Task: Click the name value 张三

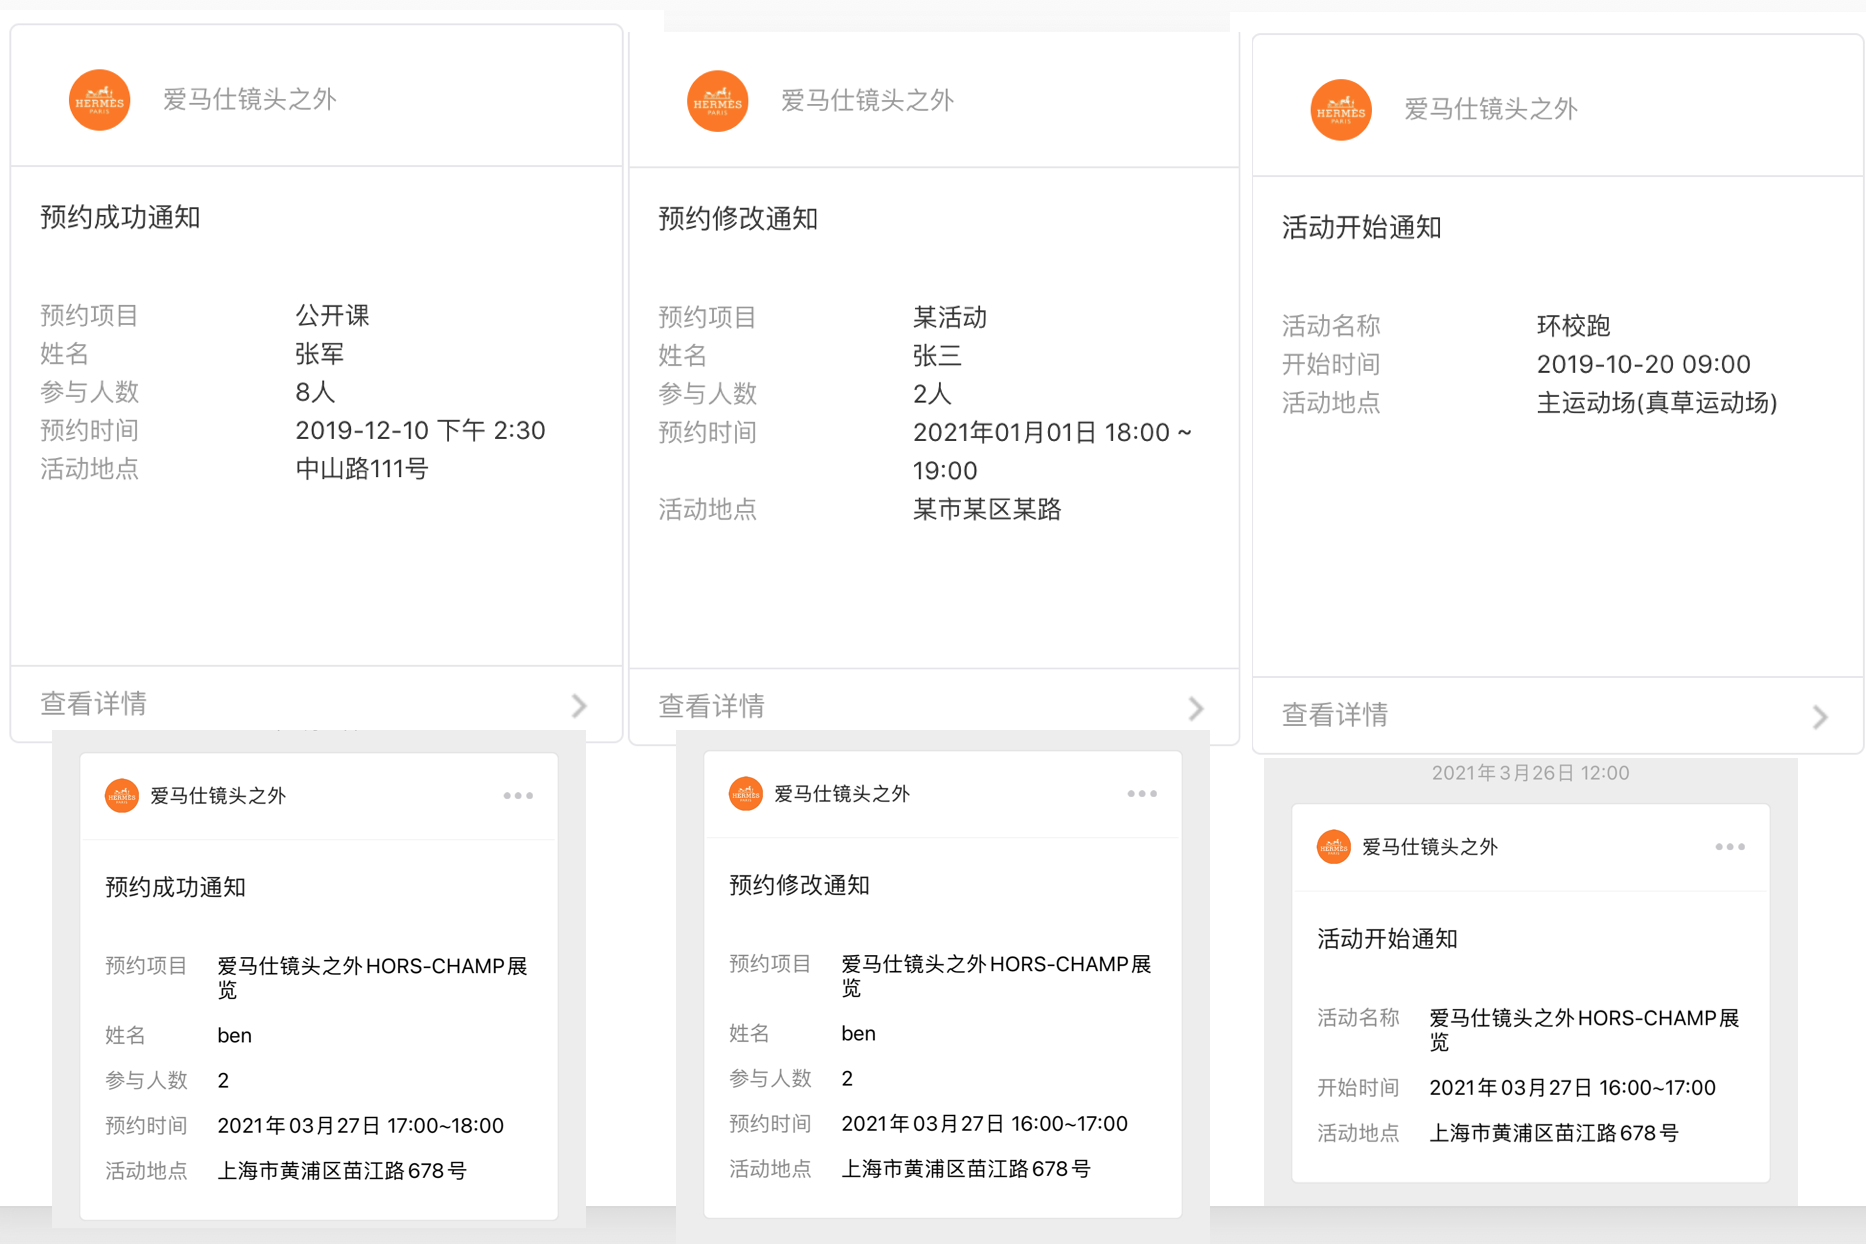Action: [938, 356]
